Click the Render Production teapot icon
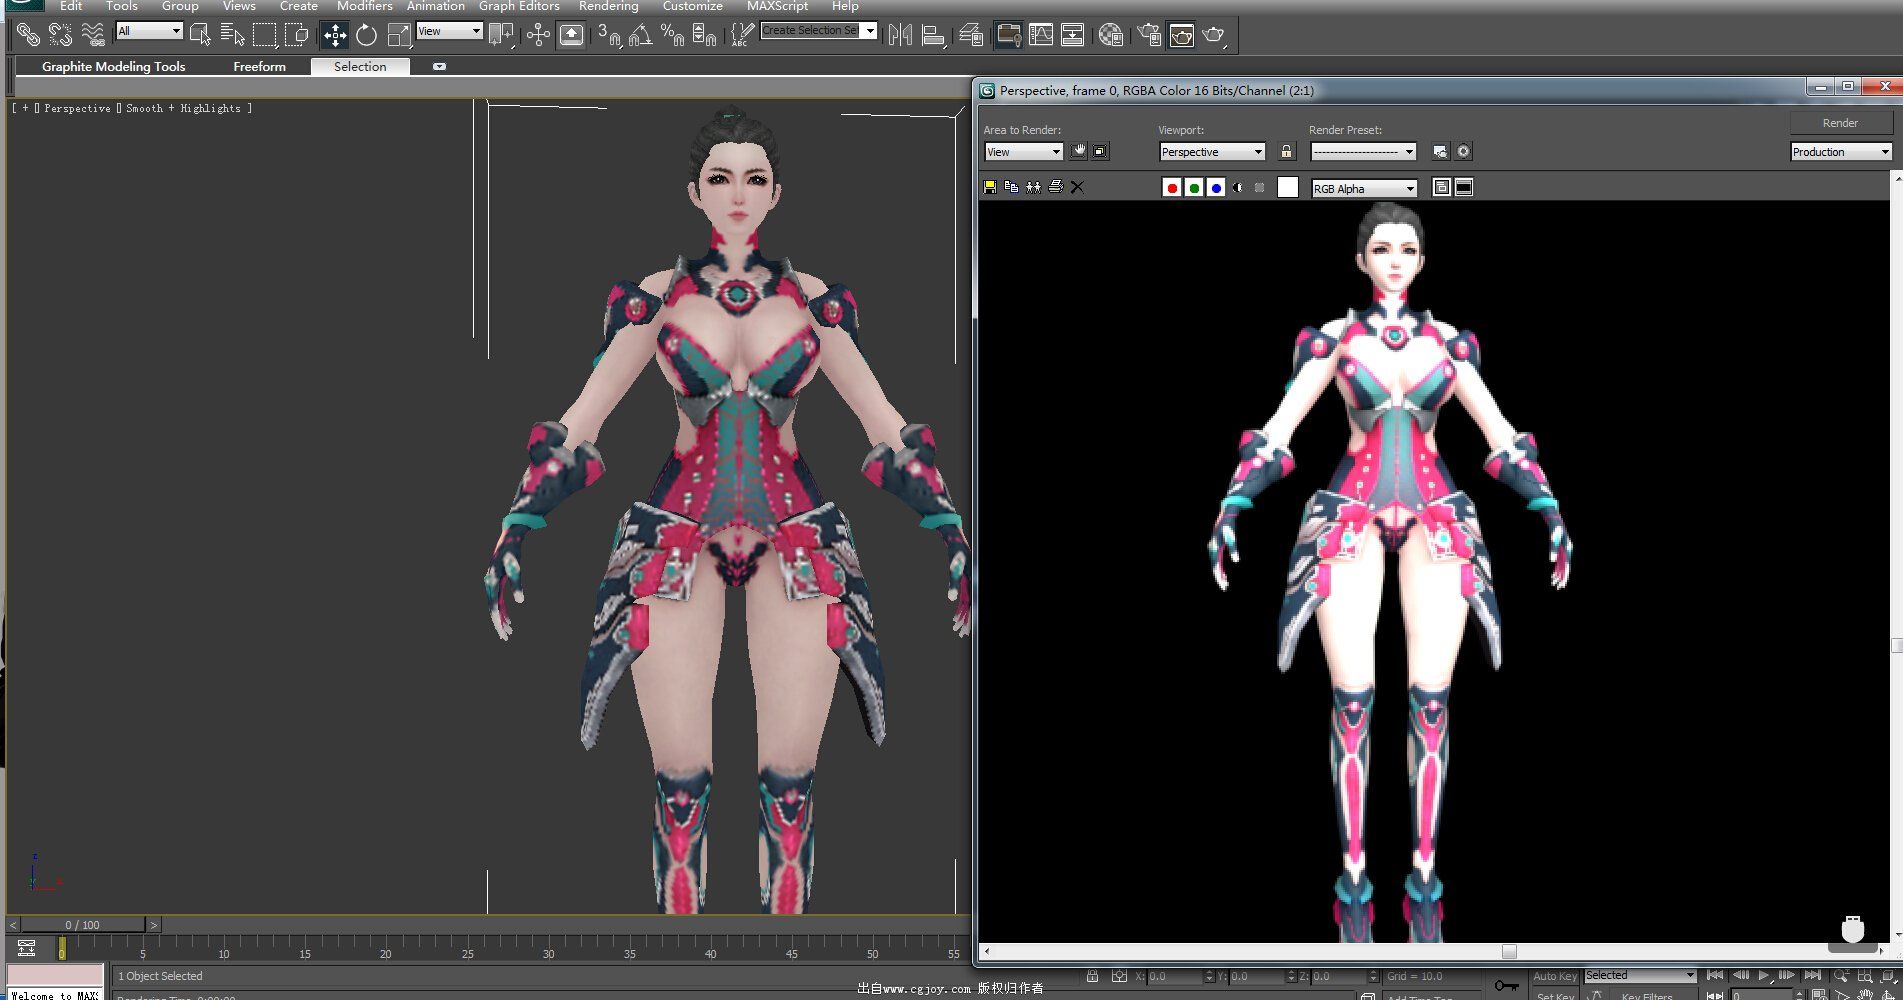The width and height of the screenshot is (1903, 1000). coord(1214,35)
